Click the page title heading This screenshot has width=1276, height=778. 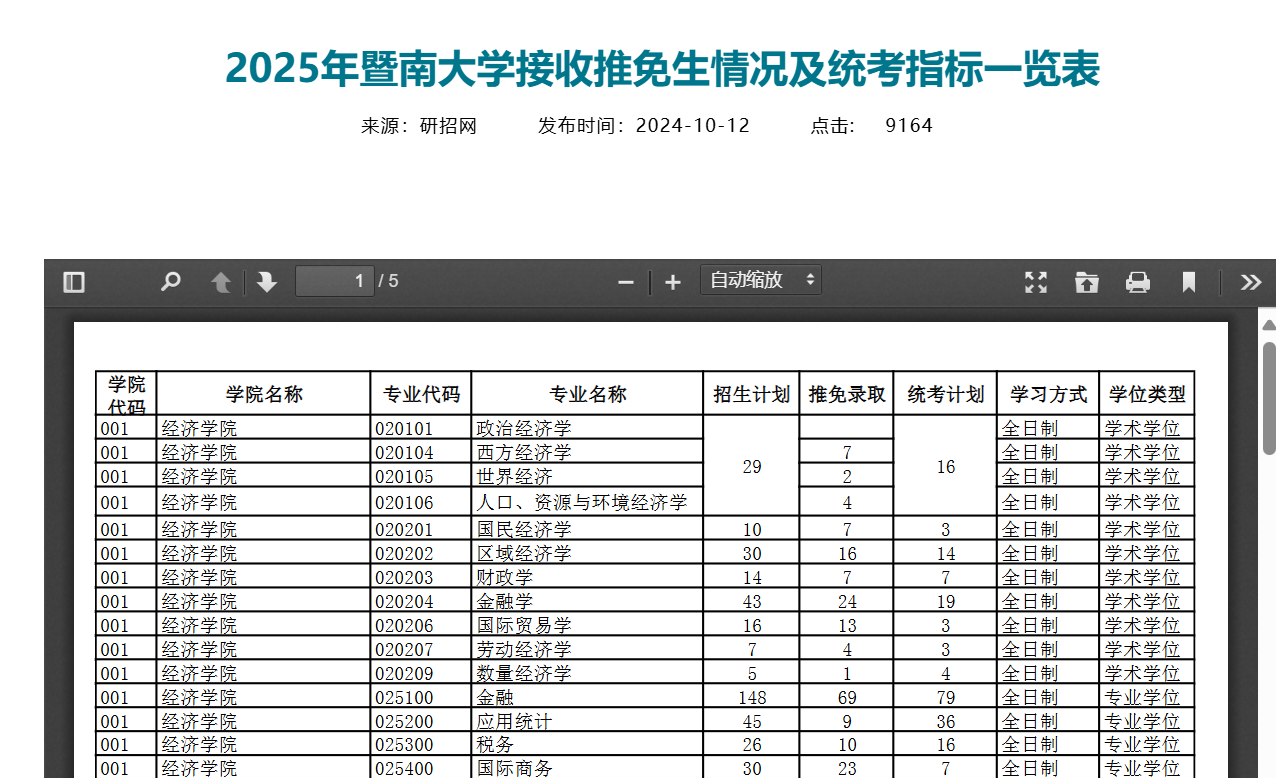(x=662, y=68)
